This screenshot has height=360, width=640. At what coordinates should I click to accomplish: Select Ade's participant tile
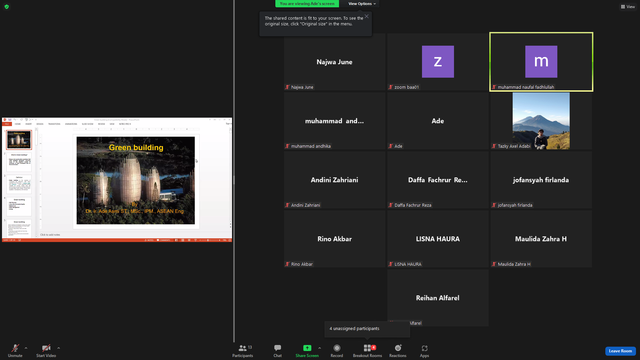click(x=438, y=121)
